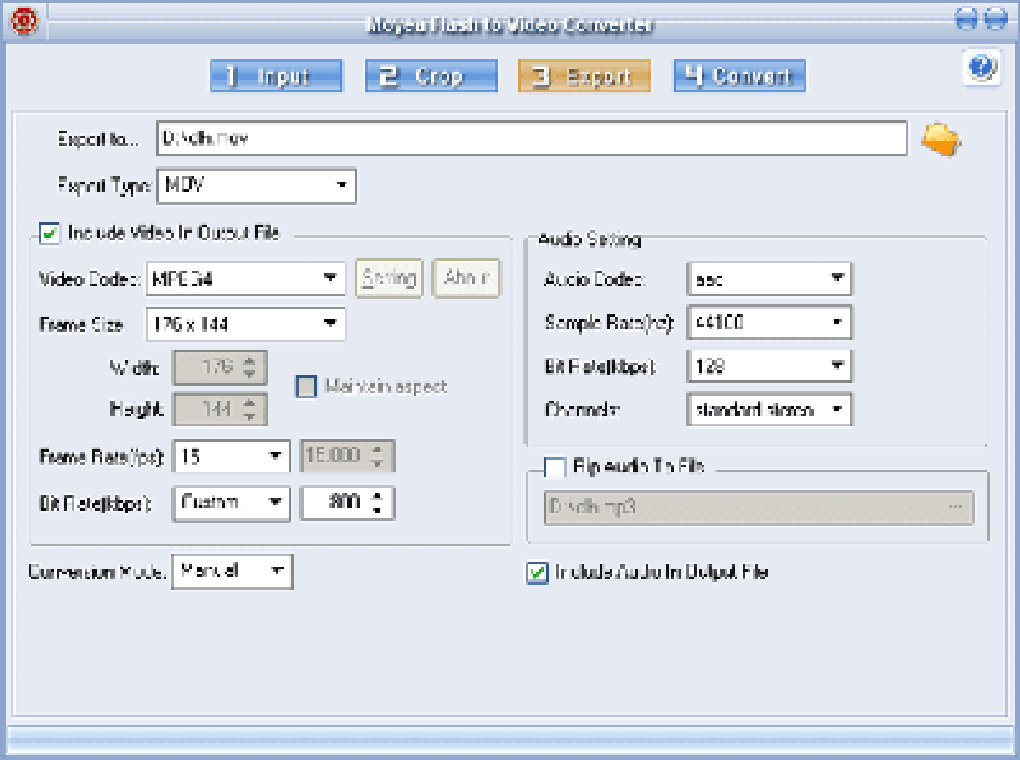The height and width of the screenshot is (760, 1020).
Task: Open help with the question mark icon
Action: click(981, 67)
